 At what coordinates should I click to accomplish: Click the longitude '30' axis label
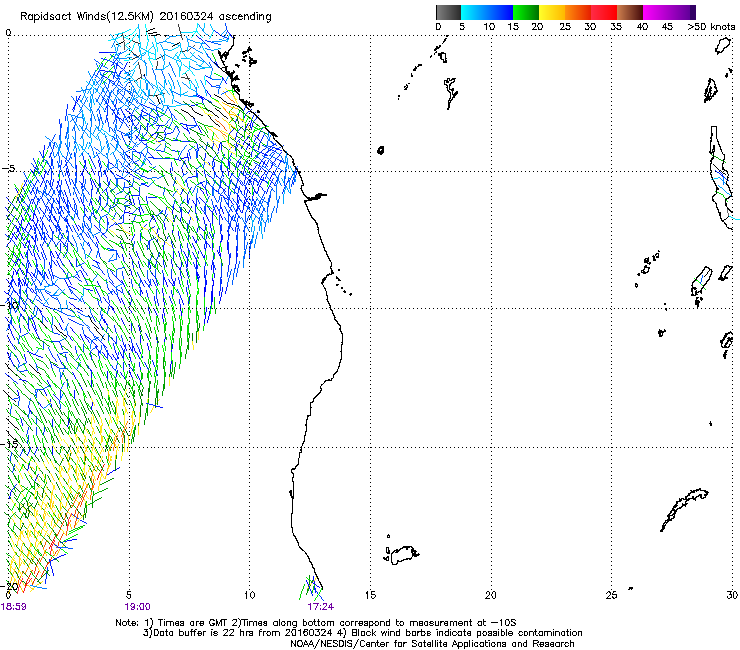point(732,595)
